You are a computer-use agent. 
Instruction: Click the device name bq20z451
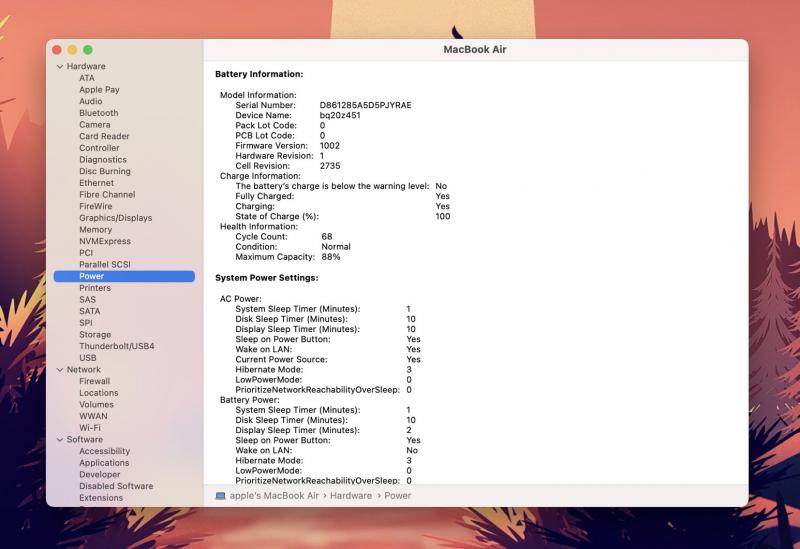click(340, 115)
